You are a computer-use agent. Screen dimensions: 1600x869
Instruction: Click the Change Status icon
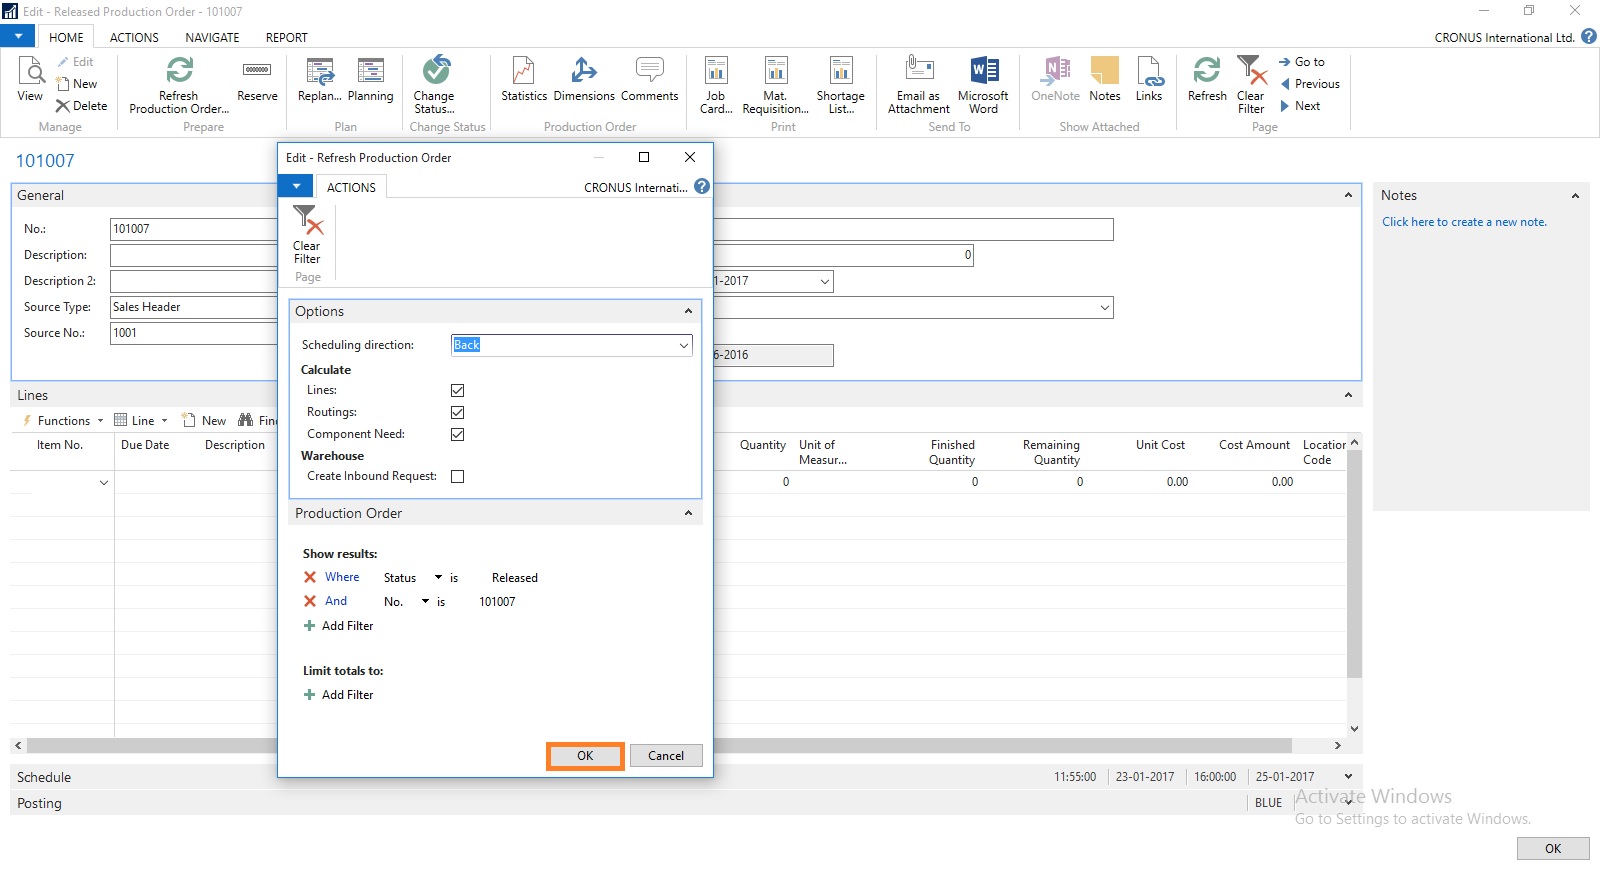pyautogui.click(x=434, y=84)
